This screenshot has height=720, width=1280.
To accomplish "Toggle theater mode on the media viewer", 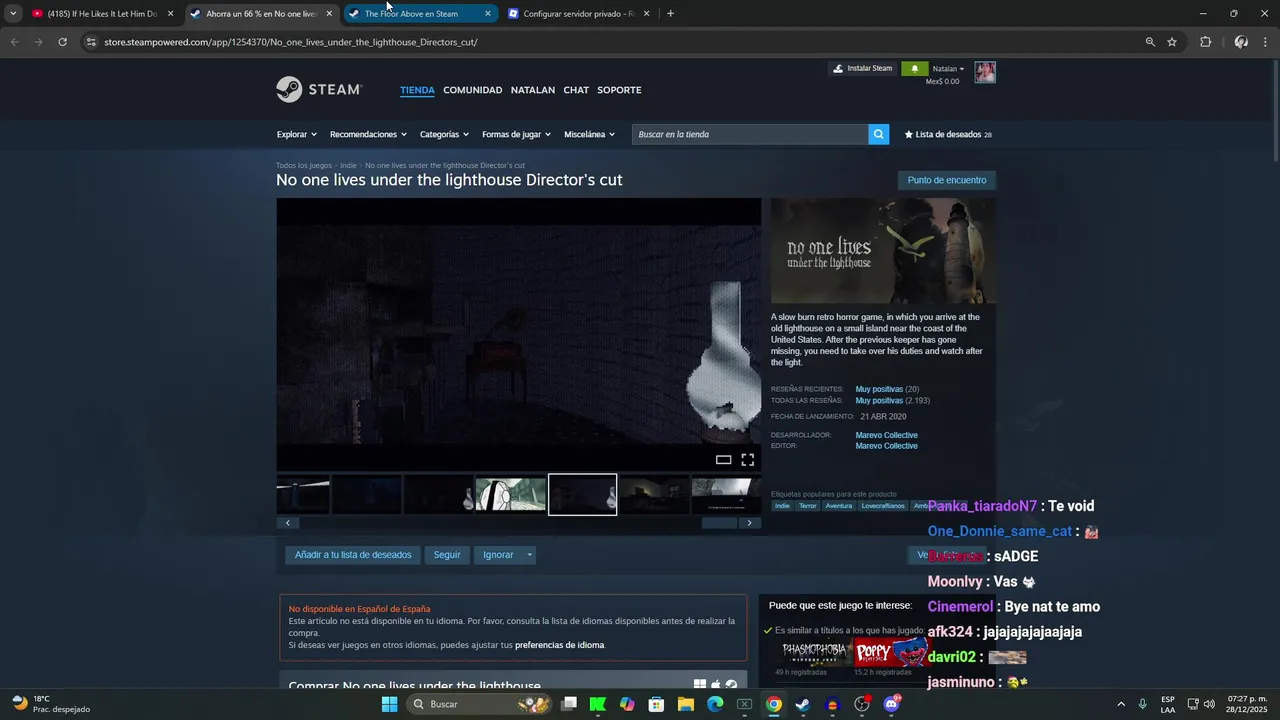I will (723, 460).
